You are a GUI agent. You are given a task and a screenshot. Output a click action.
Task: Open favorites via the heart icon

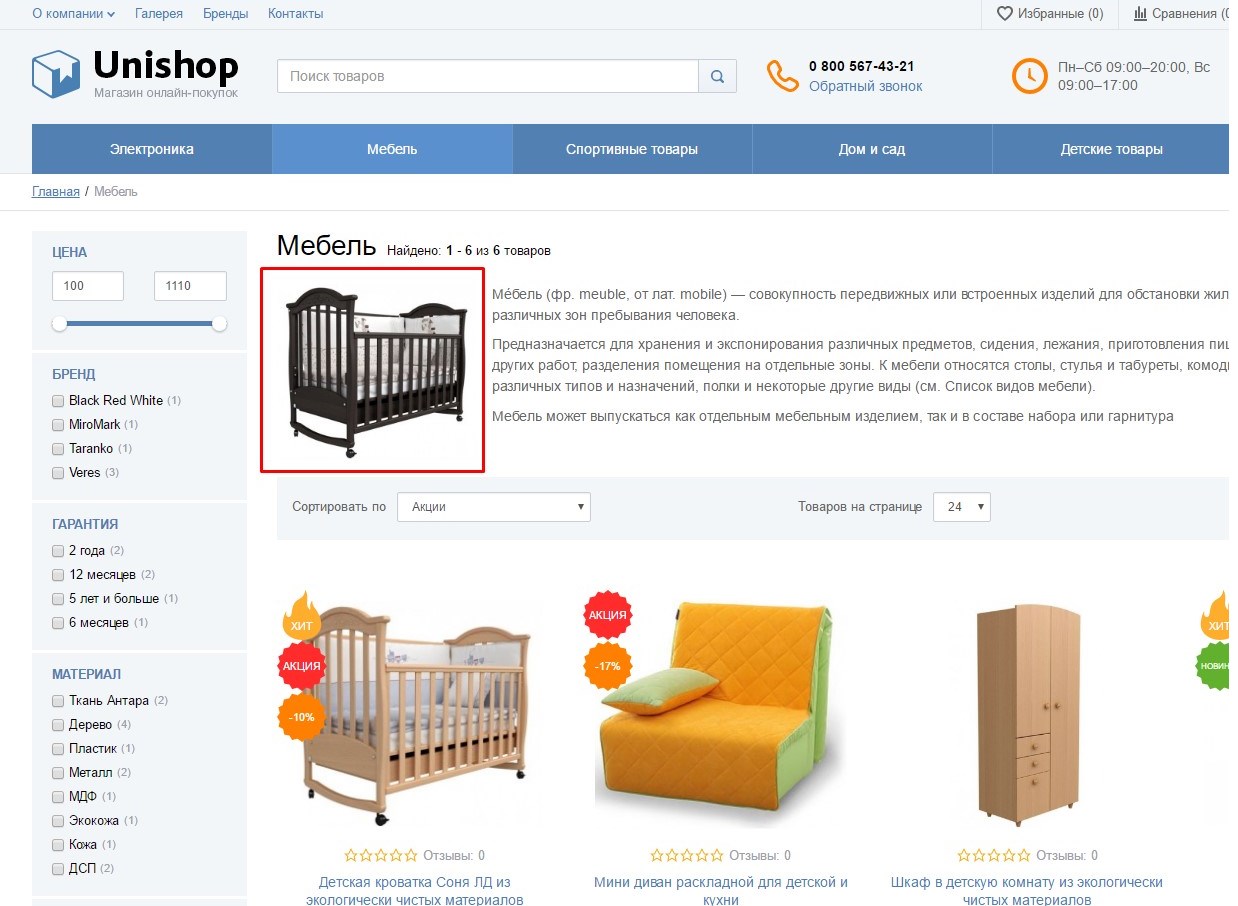pos(1005,13)
